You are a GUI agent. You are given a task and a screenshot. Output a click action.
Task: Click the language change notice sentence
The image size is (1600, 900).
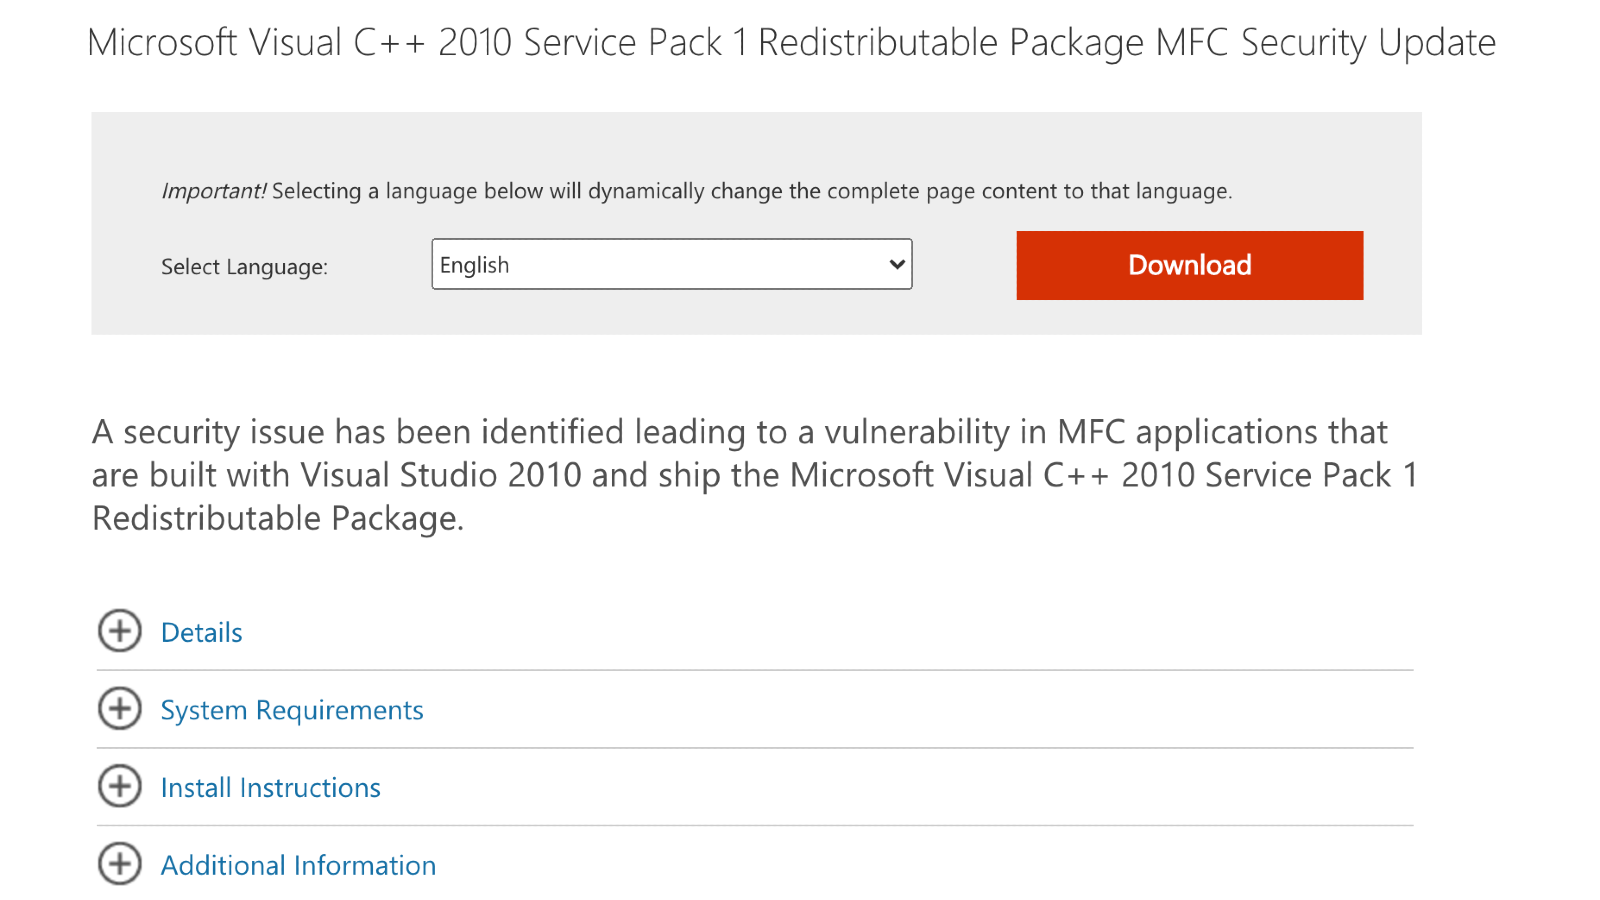[752, 191]
